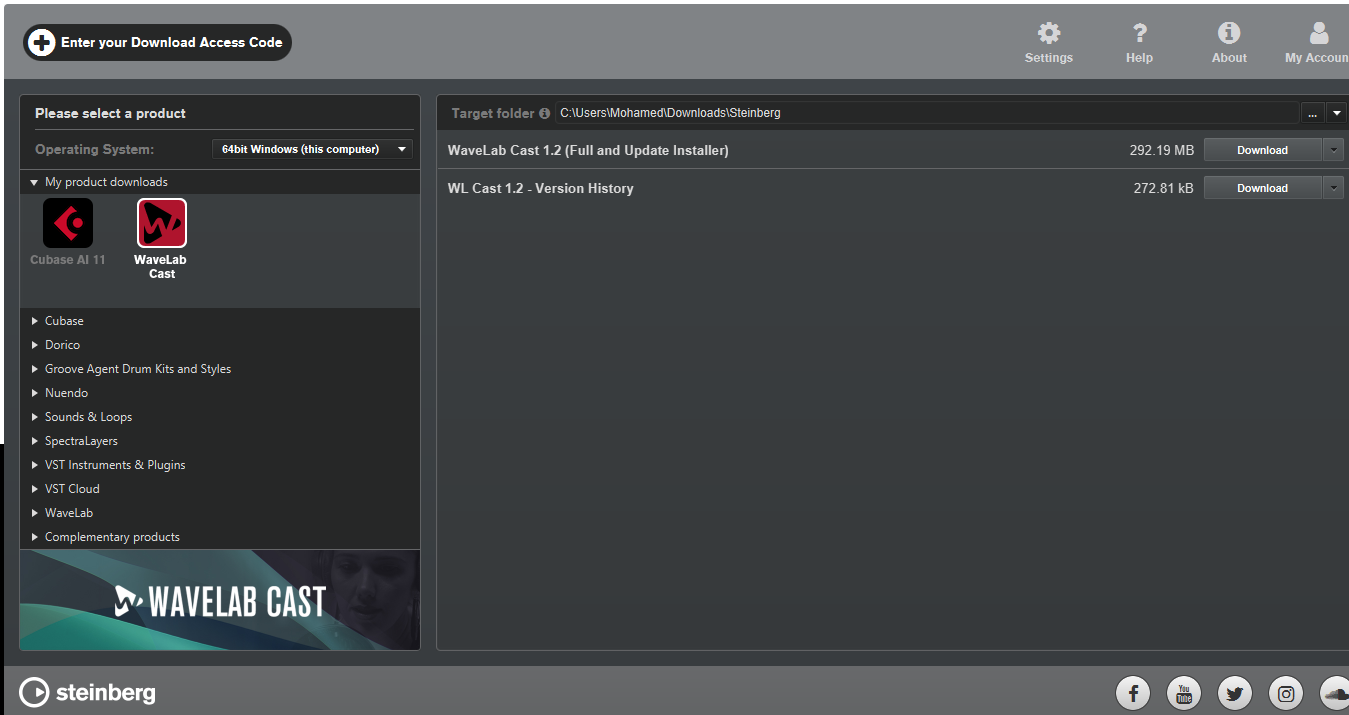Viewport: 1349px width, 715px height.
Task: Expand Groove Agent Drum Kits and Styles
Action: (35, 369)
